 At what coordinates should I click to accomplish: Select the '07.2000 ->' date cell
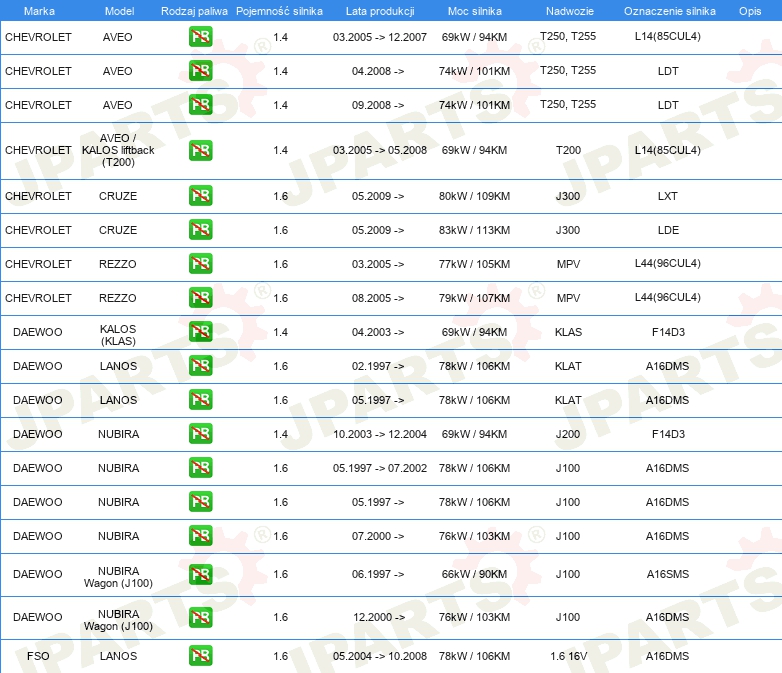[378, 536]
